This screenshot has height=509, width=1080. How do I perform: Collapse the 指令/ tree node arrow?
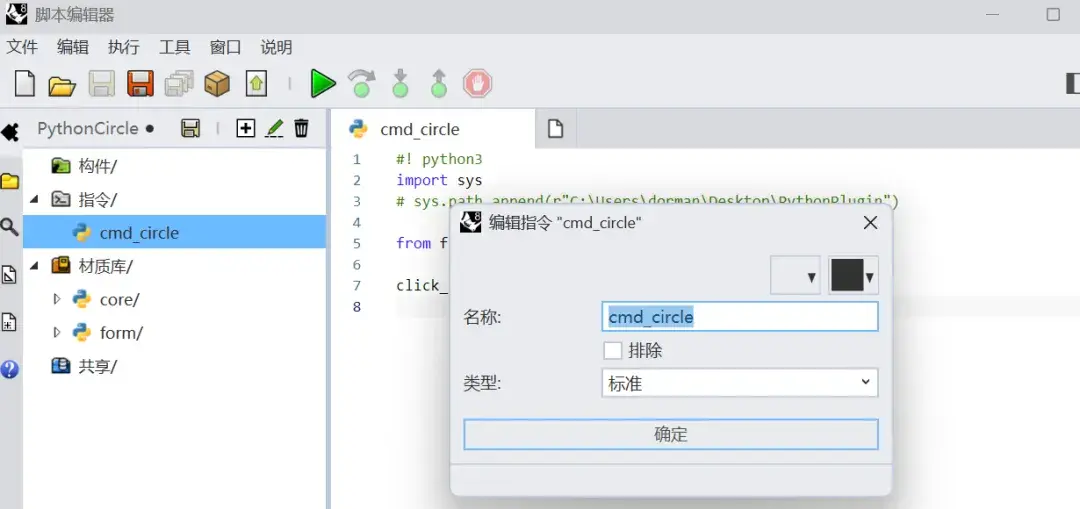(34, 200)
